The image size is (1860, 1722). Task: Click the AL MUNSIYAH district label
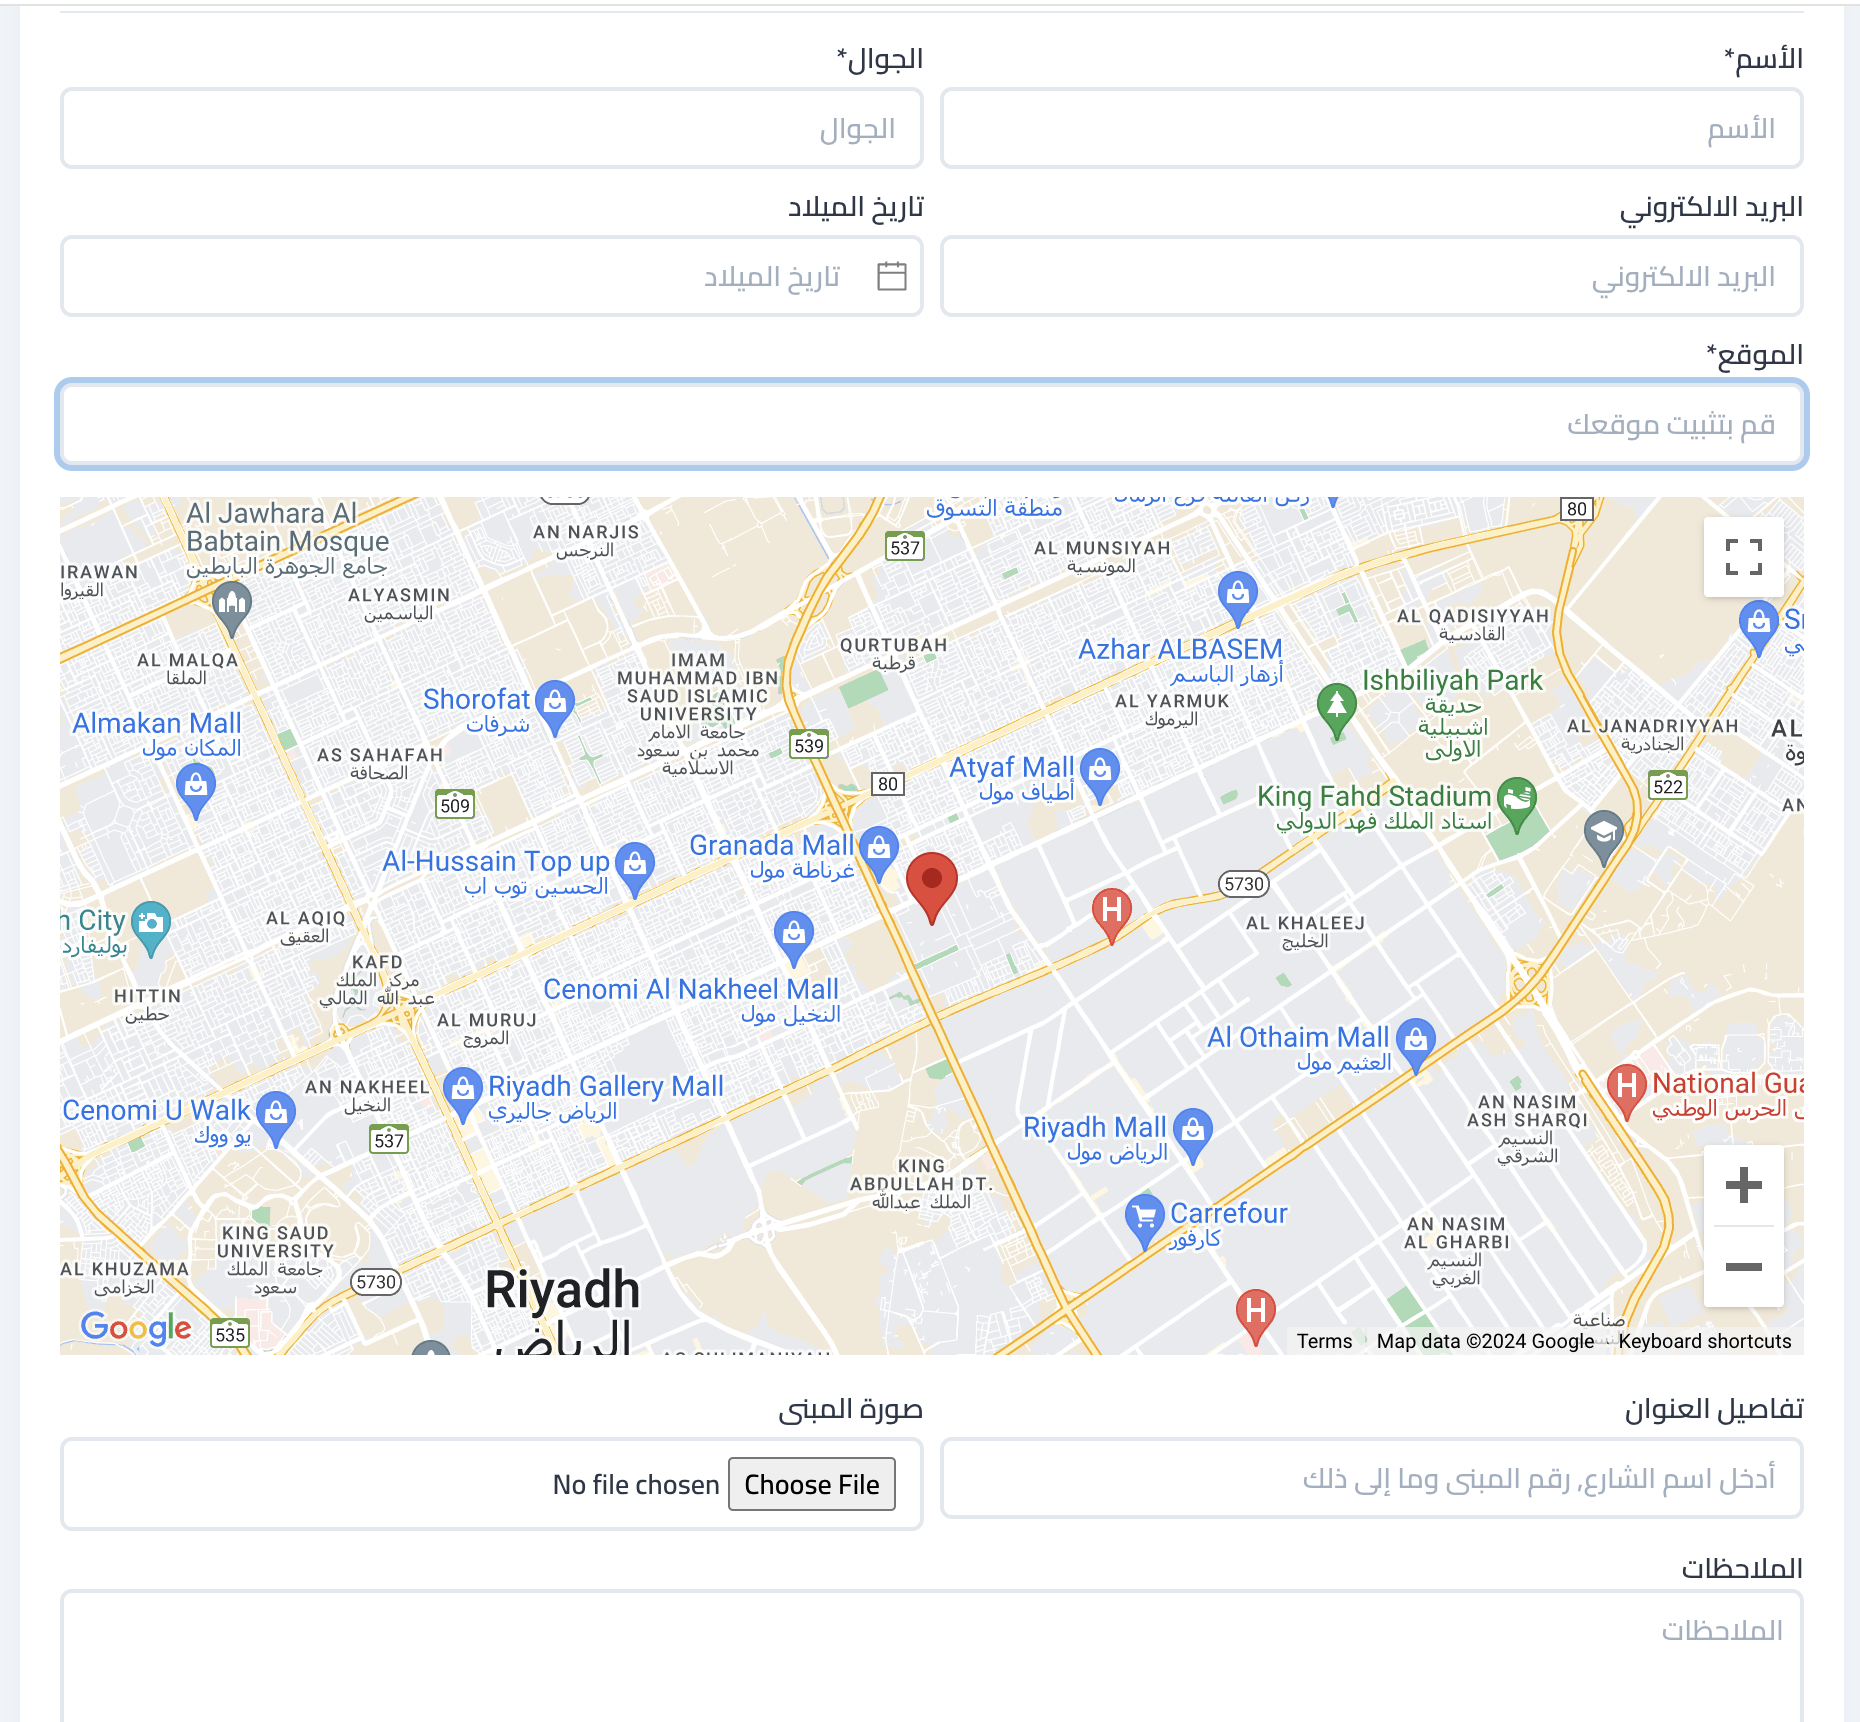point(1101,556)
